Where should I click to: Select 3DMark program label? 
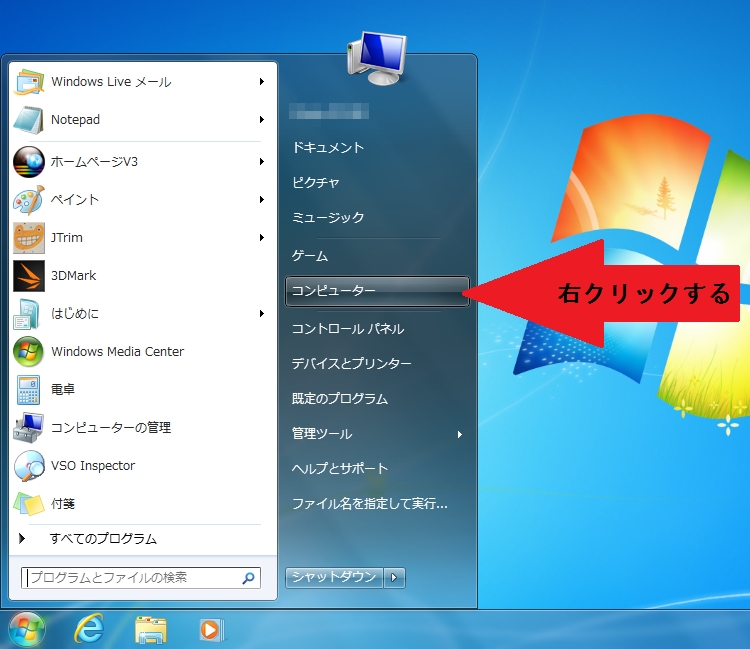pos(74,275)
